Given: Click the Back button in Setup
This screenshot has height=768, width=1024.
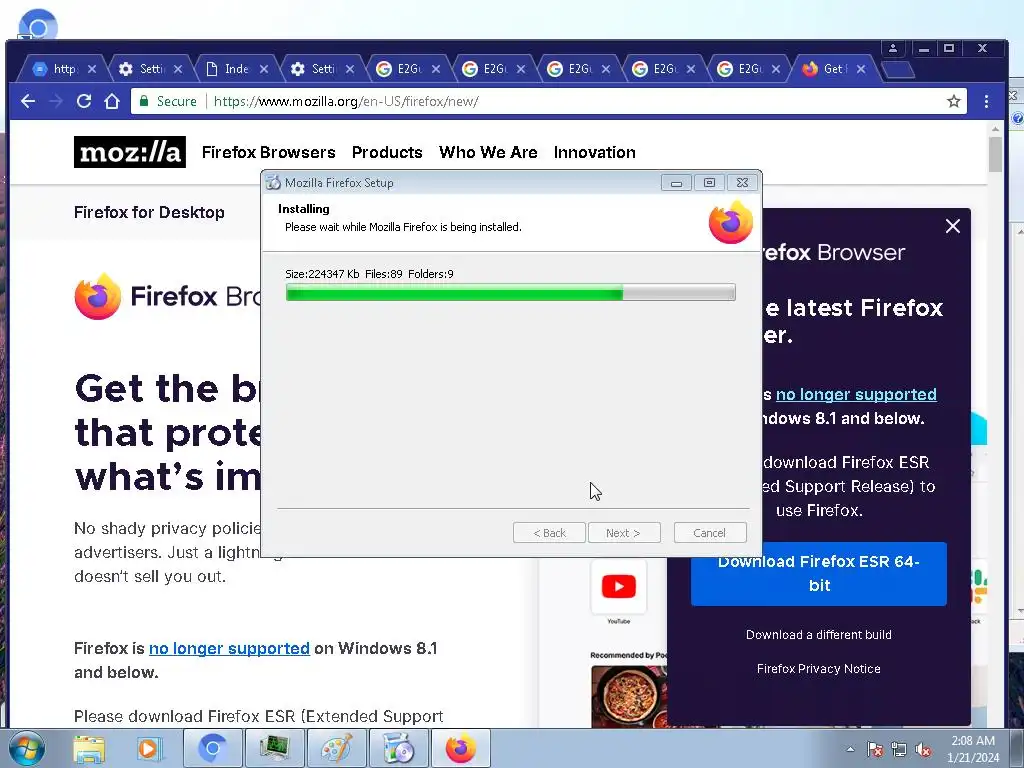Looking at the screenshot, I should click(549, 533).
